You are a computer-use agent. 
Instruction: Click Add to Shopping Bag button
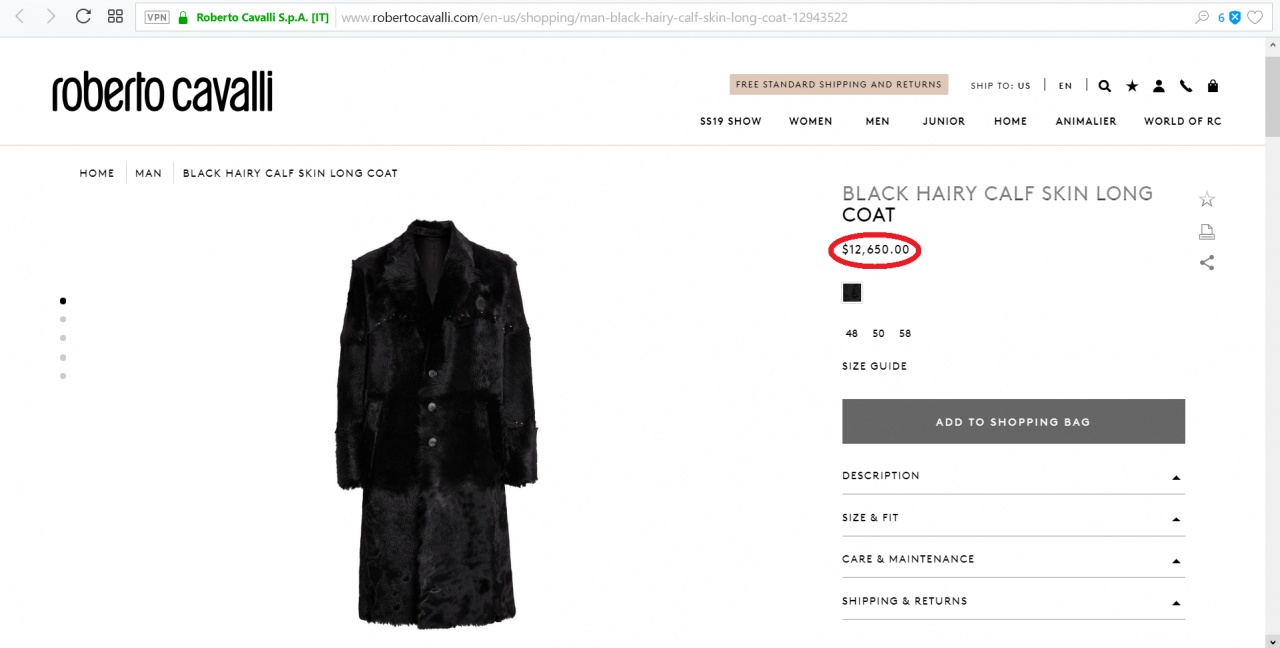point(1013,422)
